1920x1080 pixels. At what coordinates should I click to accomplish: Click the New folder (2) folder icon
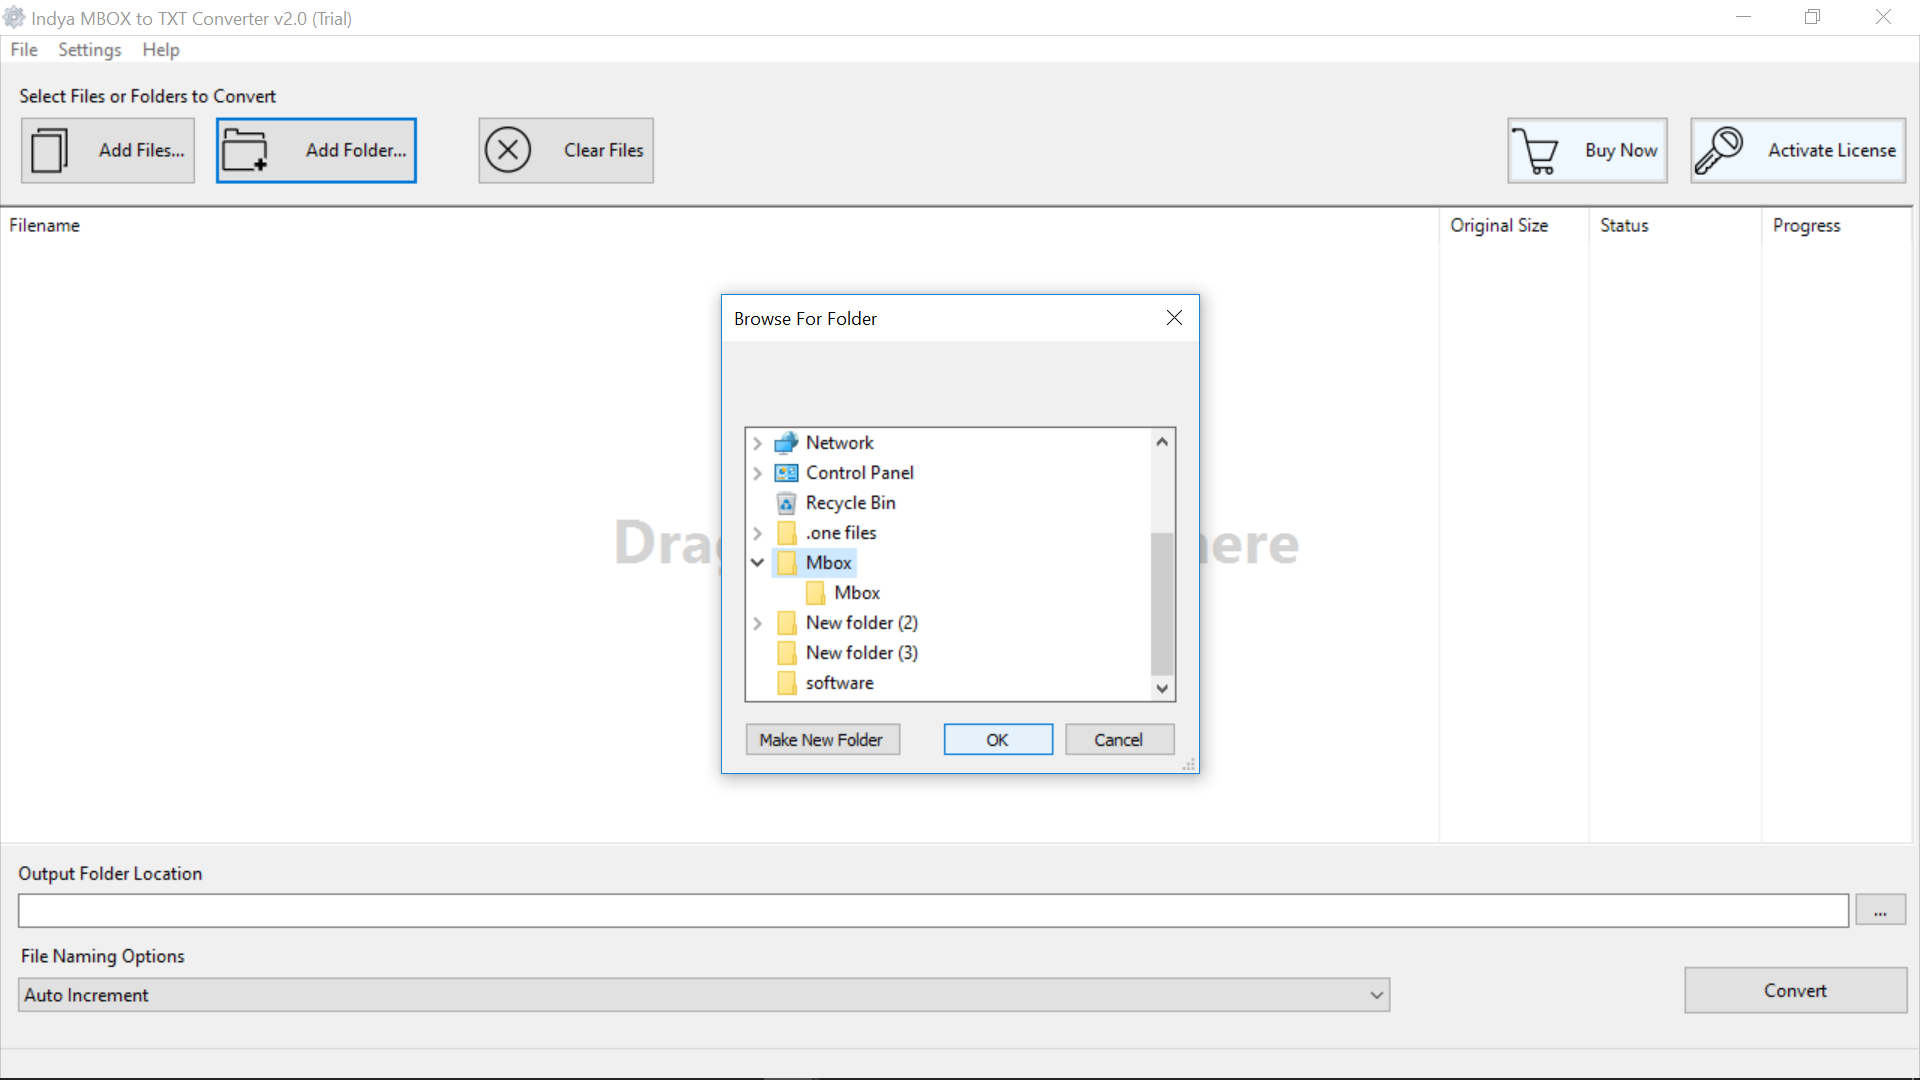click(x=787, y=622)
